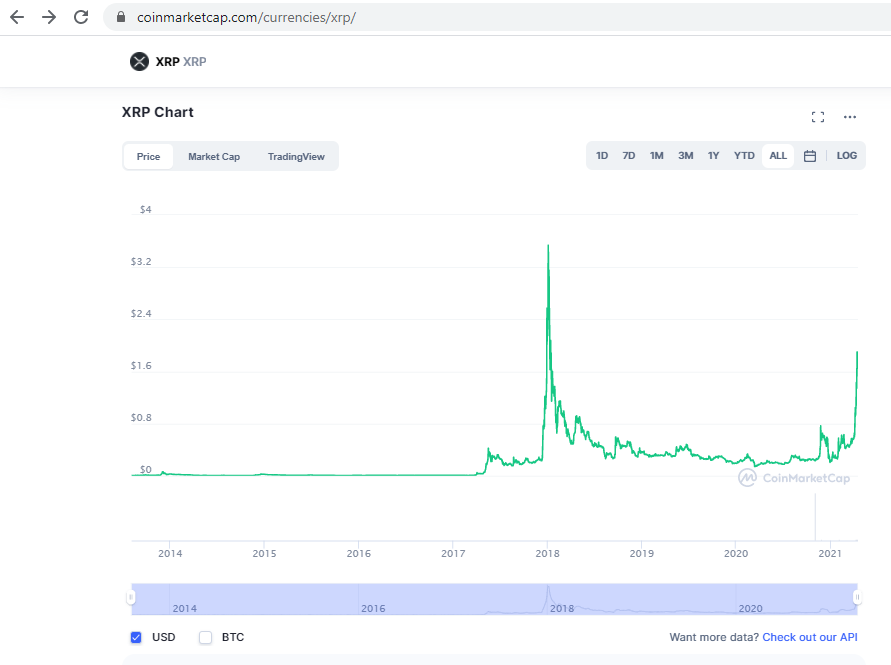Click the 2014 x-axis year label

[x=170, y=554]
